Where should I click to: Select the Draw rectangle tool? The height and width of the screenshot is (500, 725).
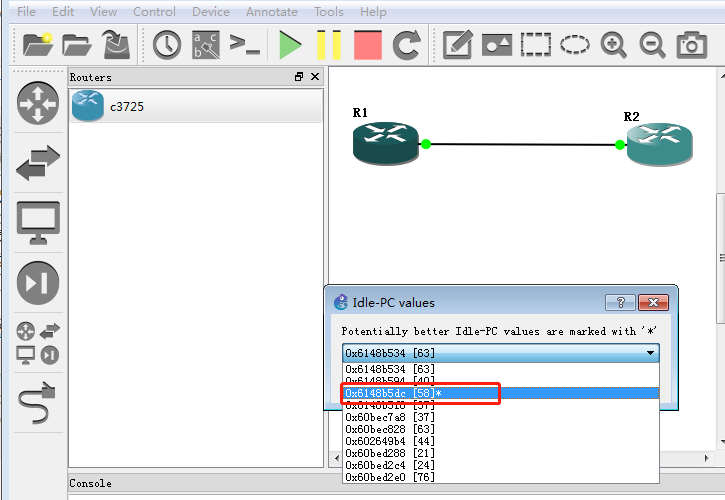pos(536,45)
